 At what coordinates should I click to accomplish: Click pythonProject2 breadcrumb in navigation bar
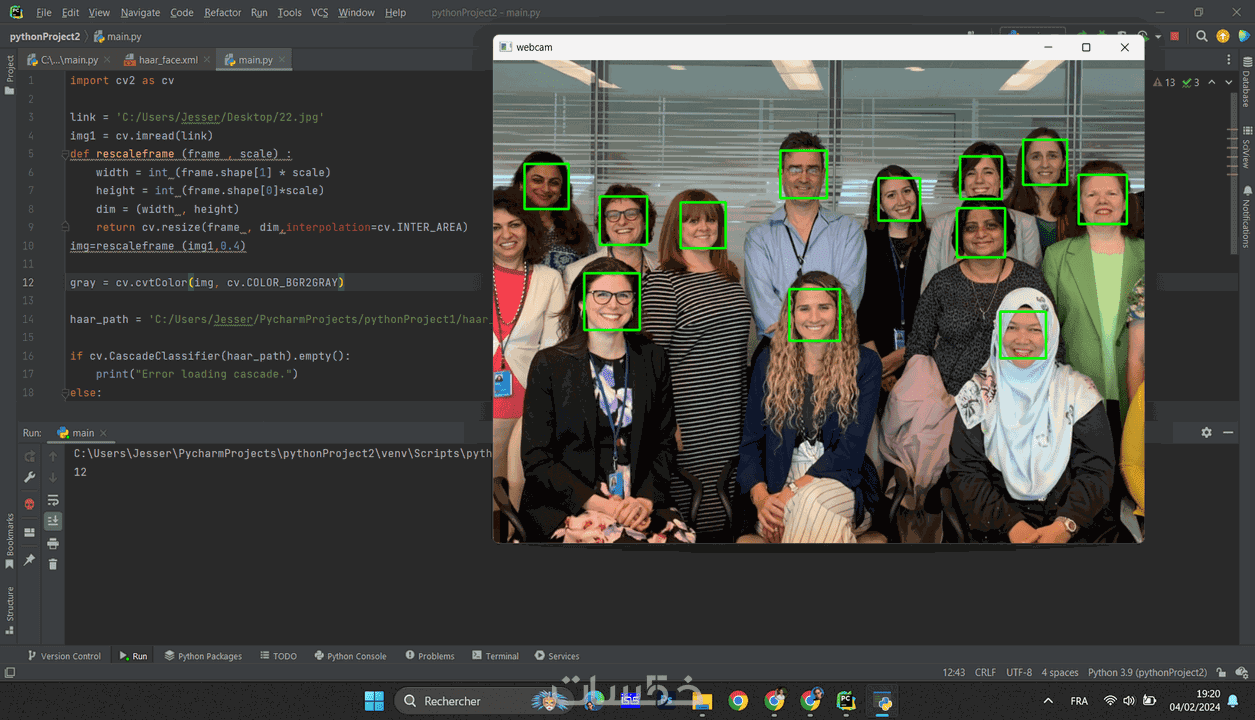[x=45, y=36]
